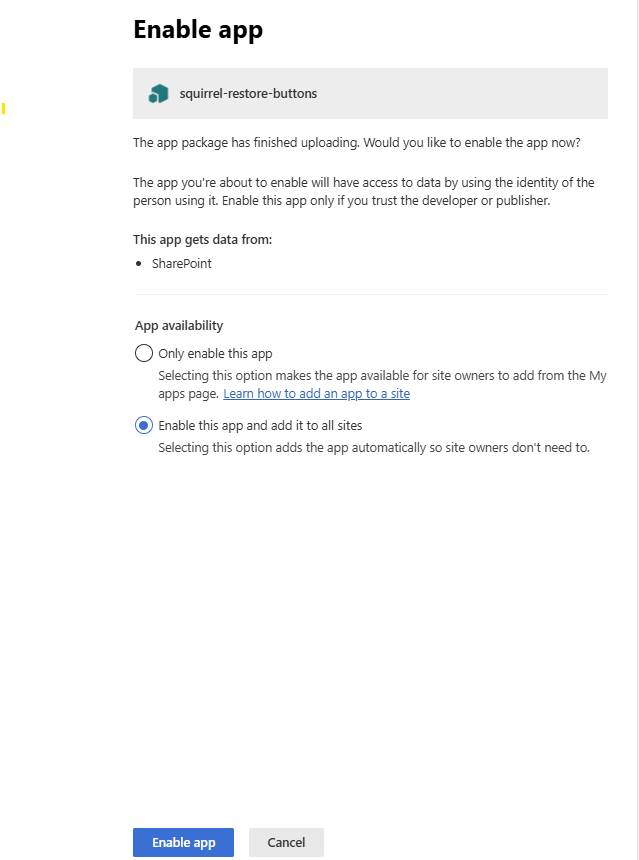The width and height of the screenshot is (639, 860).
Task: Click the blue Enable app button
Action: tap(183, 842)
